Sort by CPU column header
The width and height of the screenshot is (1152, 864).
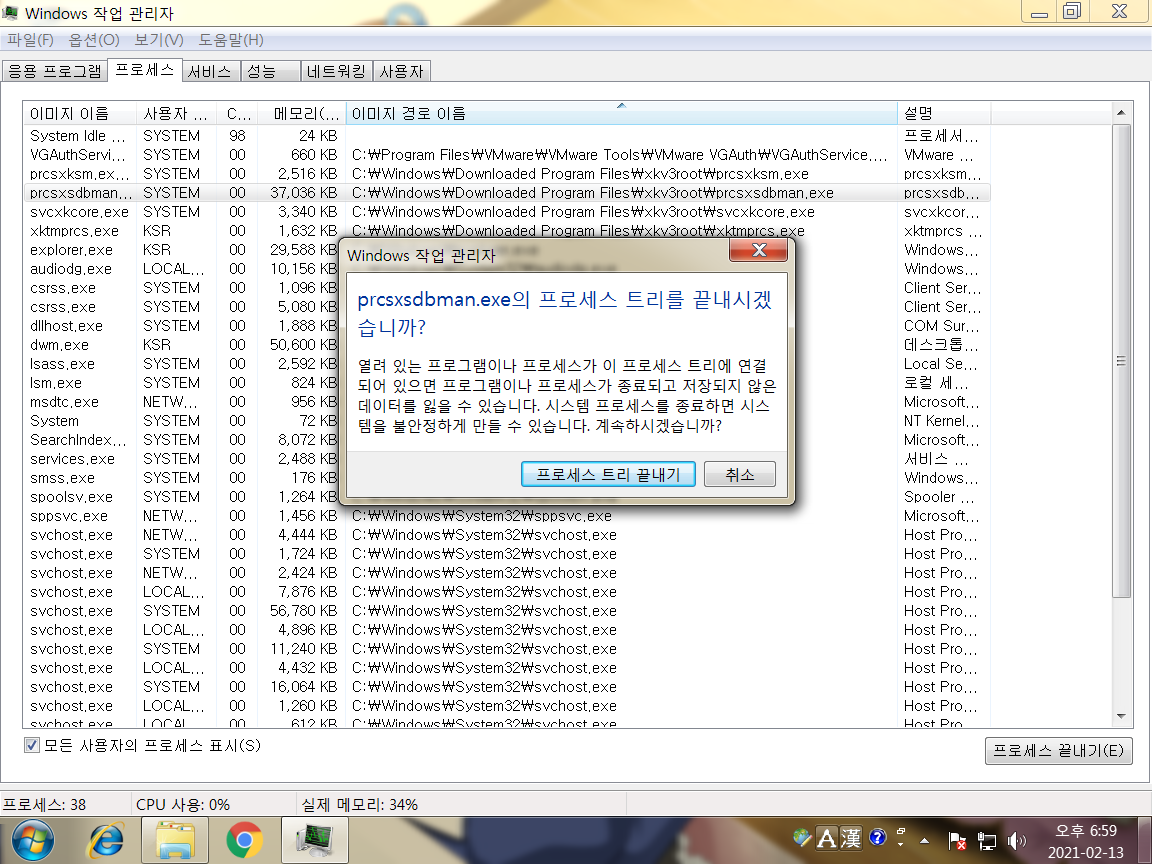point(237,114)
